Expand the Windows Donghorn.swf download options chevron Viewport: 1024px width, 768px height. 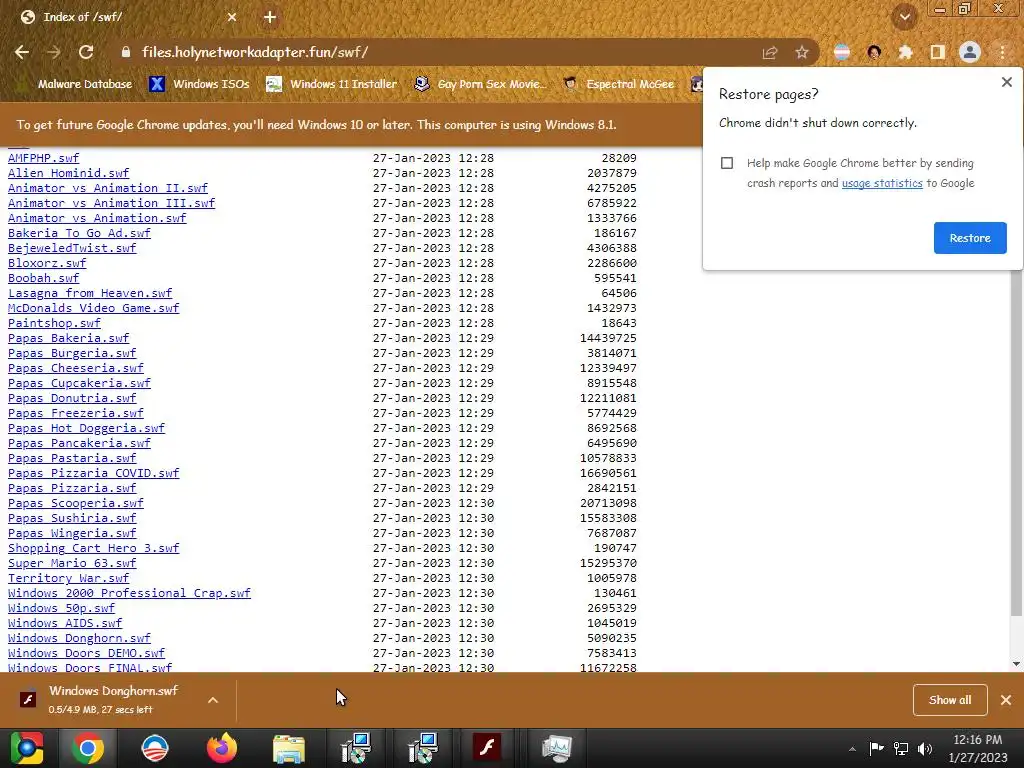pyautogui.click(x=213, y=700)
